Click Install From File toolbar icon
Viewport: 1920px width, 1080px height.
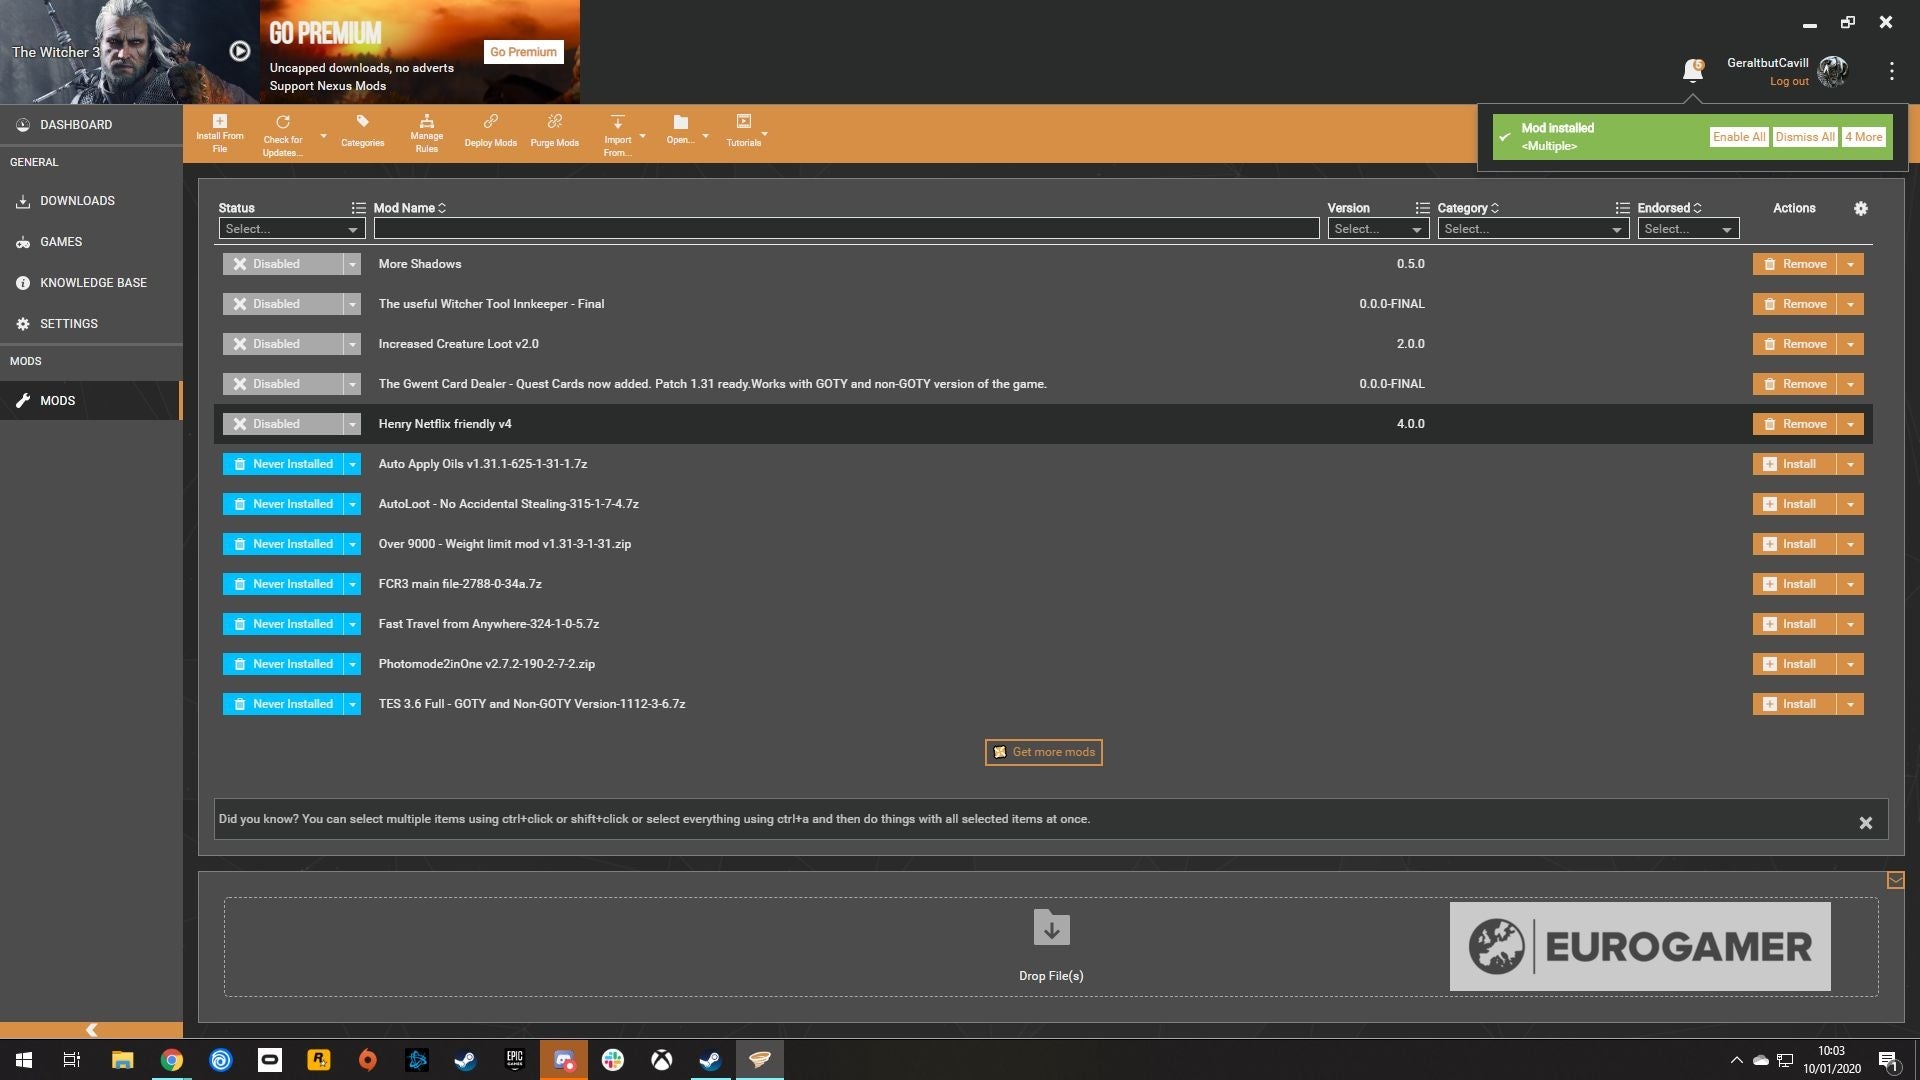click(219, 133)
